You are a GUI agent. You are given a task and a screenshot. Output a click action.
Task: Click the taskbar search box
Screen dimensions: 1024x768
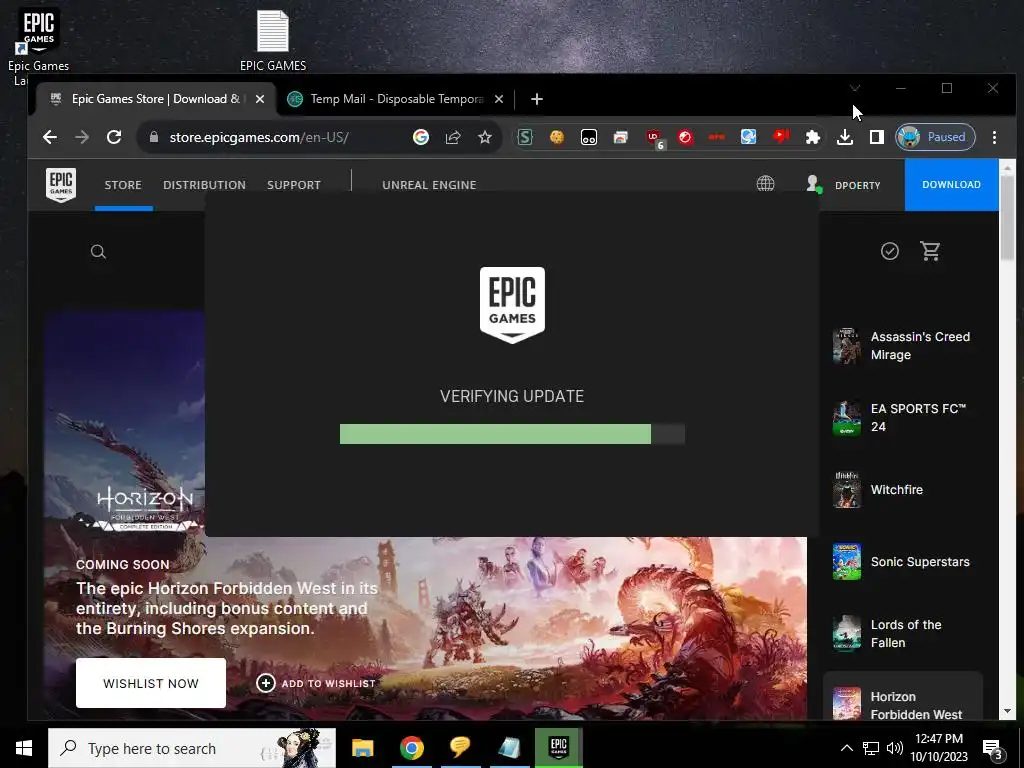[192, 748]
